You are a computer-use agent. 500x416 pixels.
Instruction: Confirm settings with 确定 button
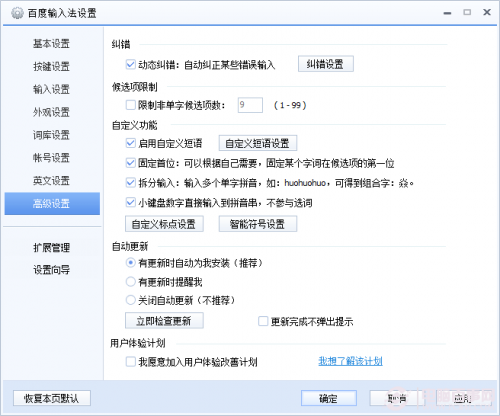(329, 398)
